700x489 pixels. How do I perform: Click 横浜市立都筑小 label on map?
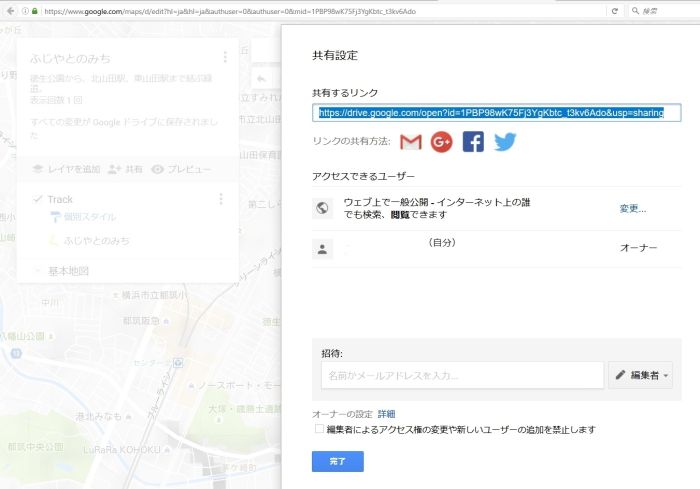[x=153, y=295]
